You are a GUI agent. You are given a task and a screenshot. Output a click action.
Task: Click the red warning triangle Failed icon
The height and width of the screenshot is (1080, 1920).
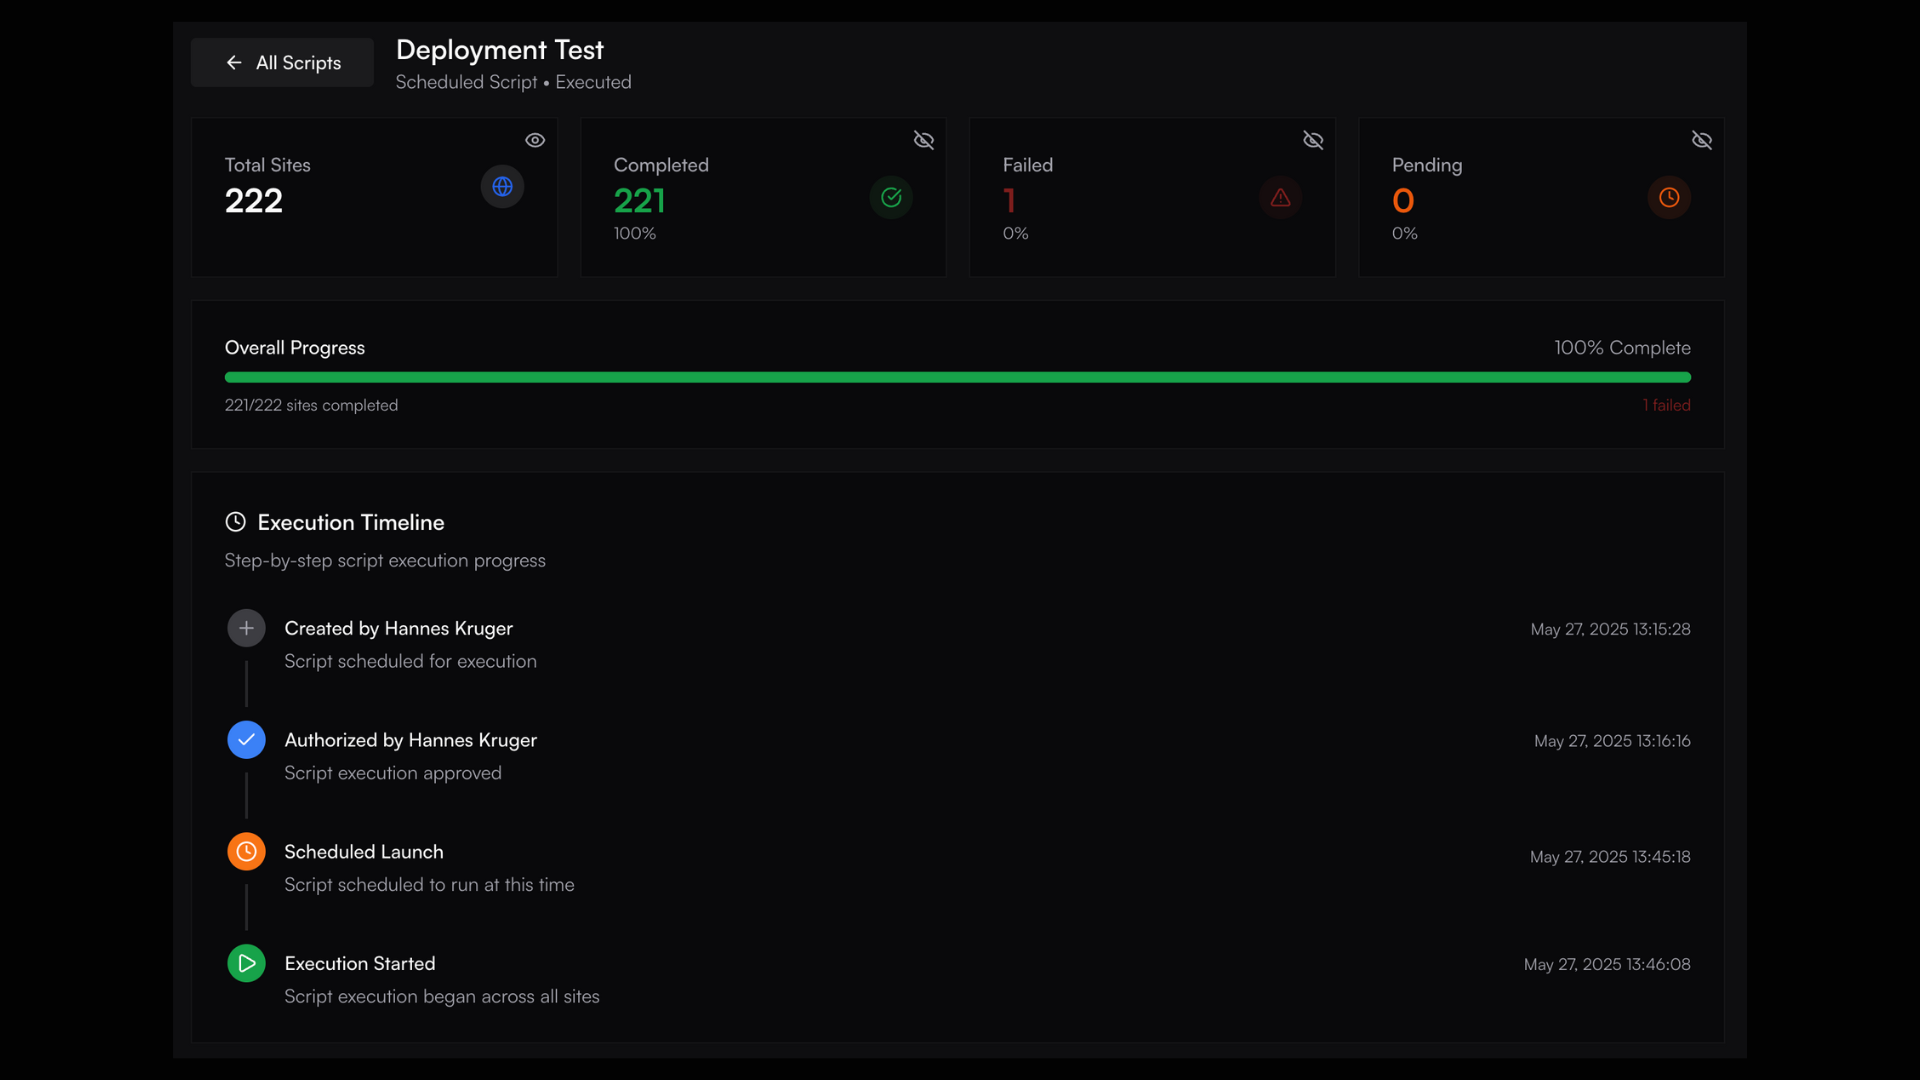(x=1280, y=197)
